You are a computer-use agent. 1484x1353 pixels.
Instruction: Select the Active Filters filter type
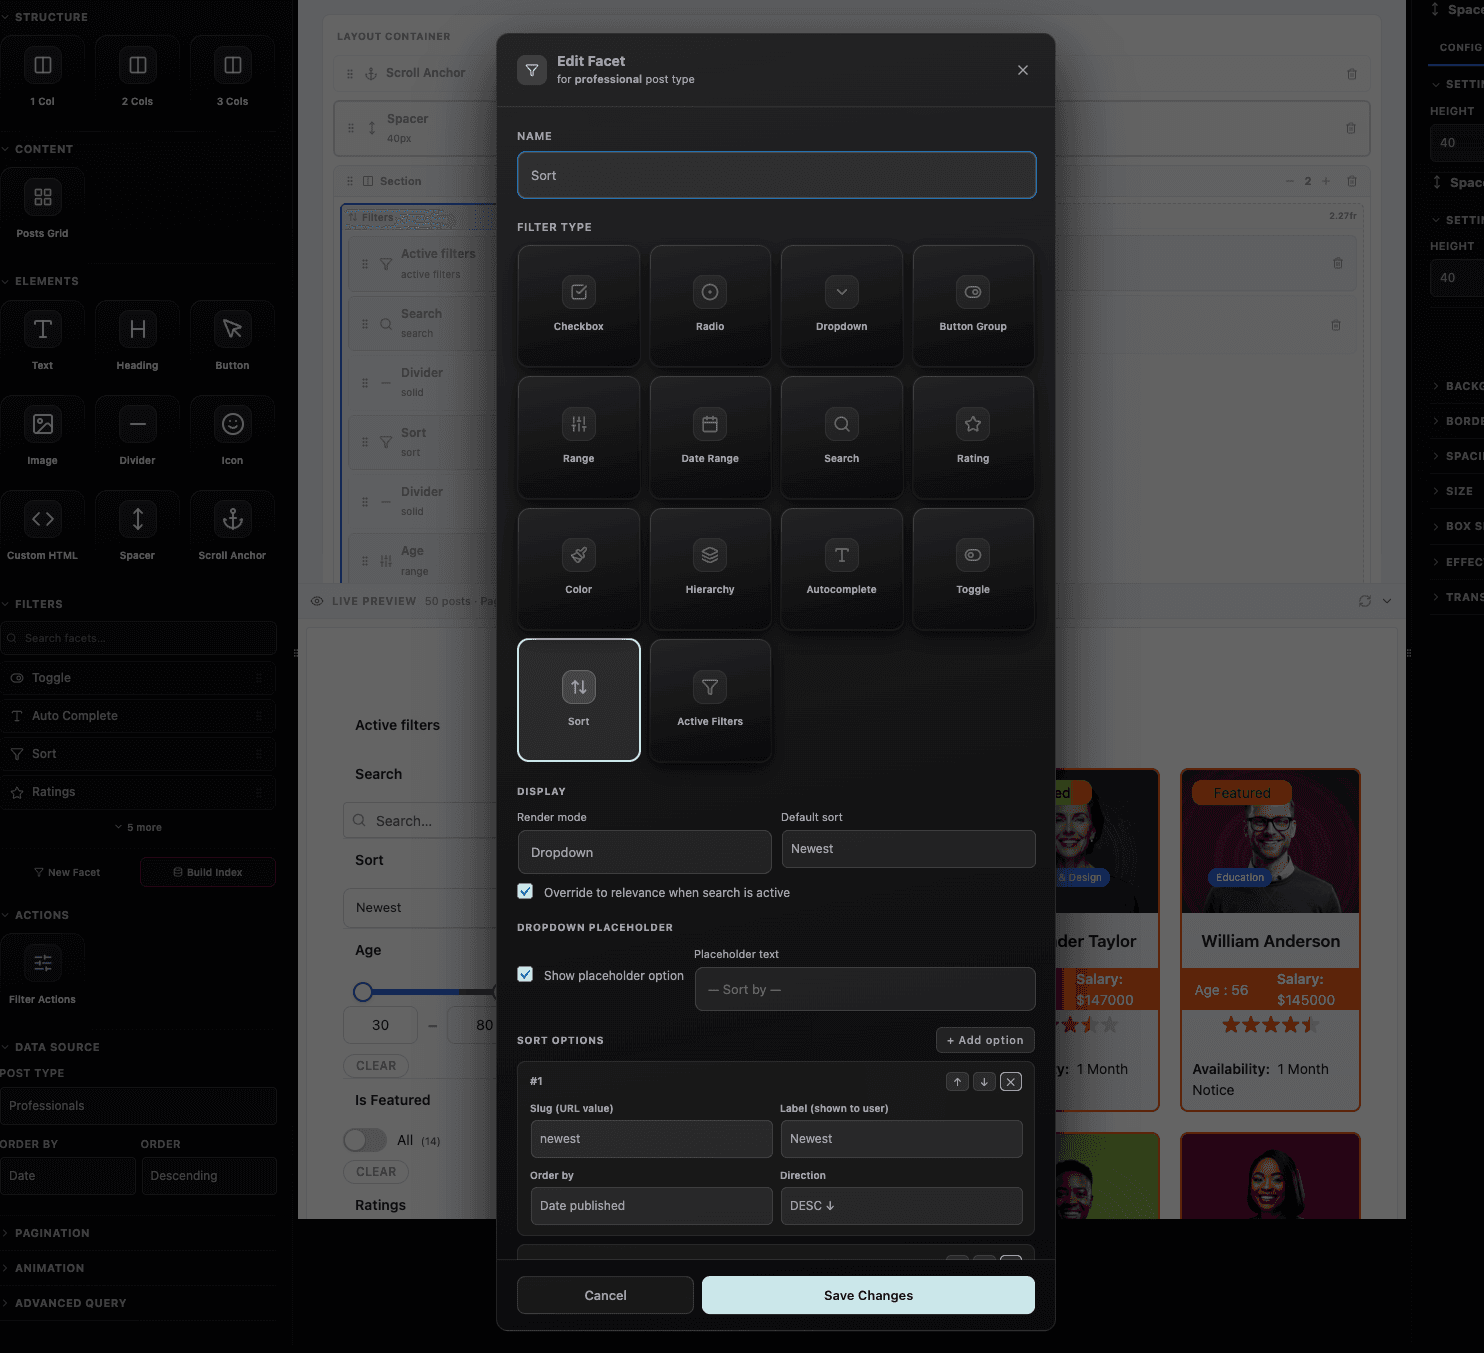(x=710, y=699)
